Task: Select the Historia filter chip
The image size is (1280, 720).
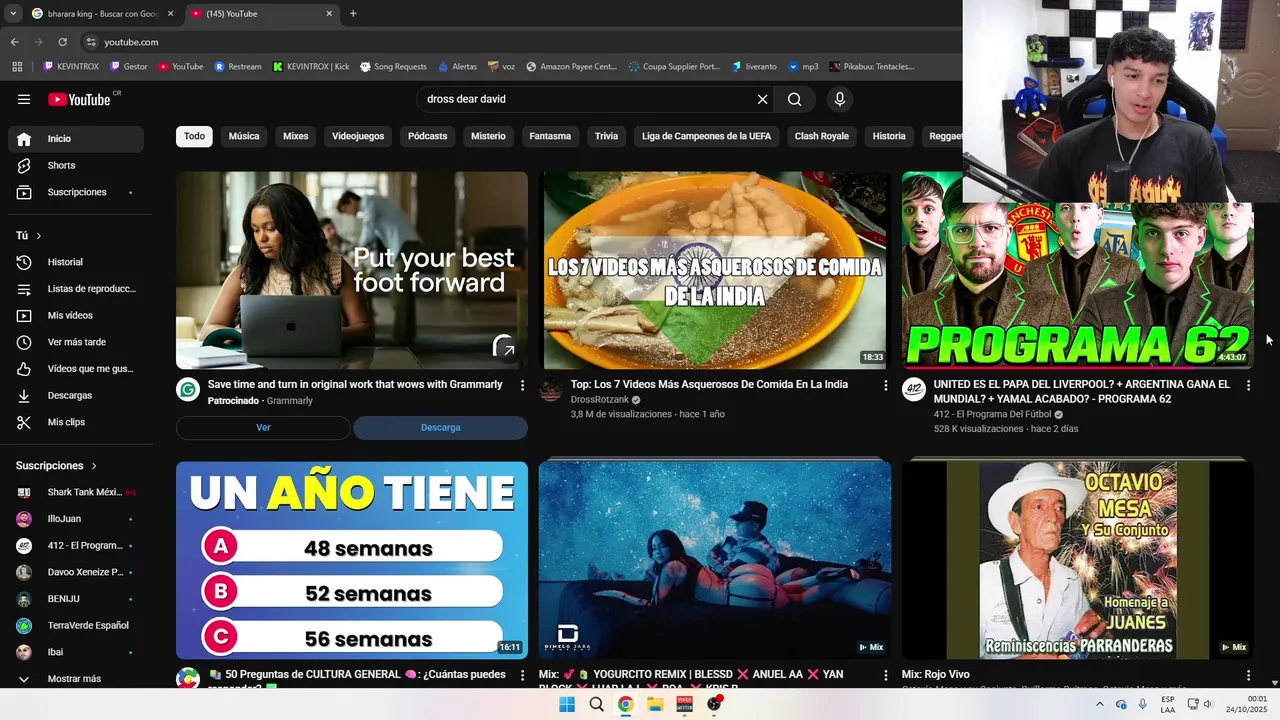Action: point(889,136)
